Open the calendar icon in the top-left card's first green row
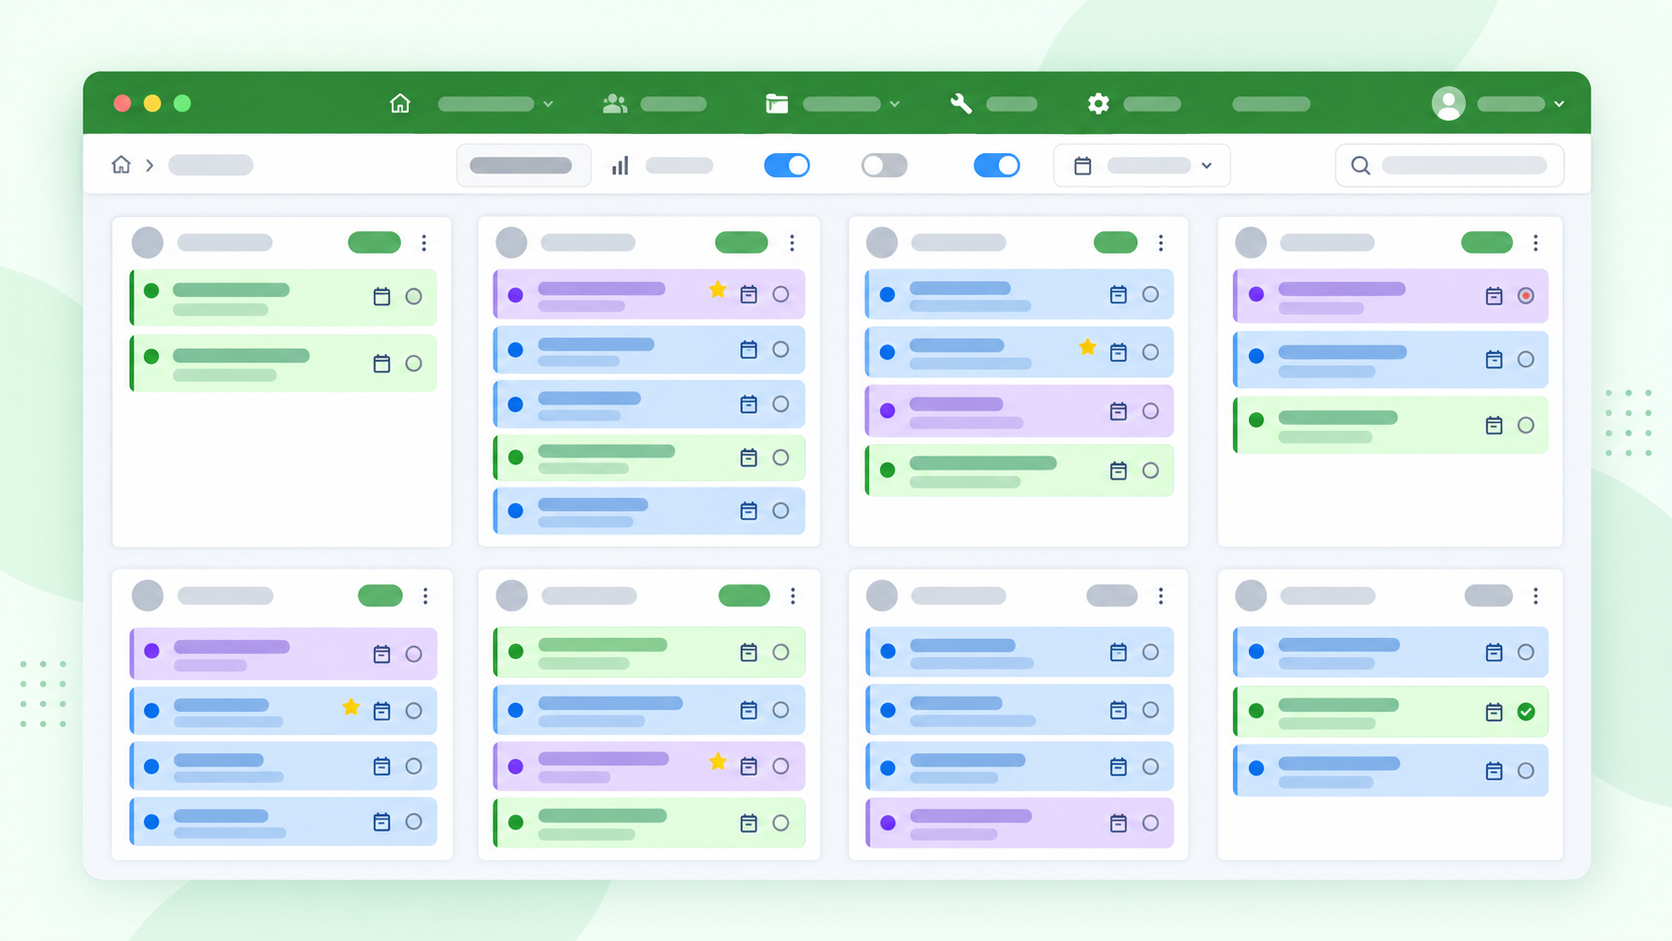Image resolution: width=1672 pixels, height=941 pixels. coord(381,296)
